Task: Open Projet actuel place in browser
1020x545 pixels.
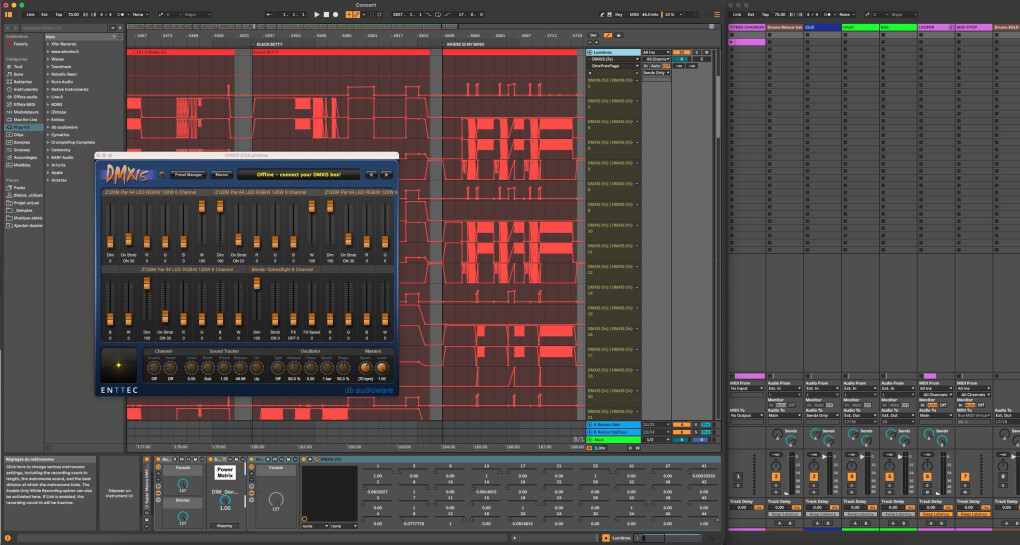Action: pyautogui.click(x=26, y=203)
